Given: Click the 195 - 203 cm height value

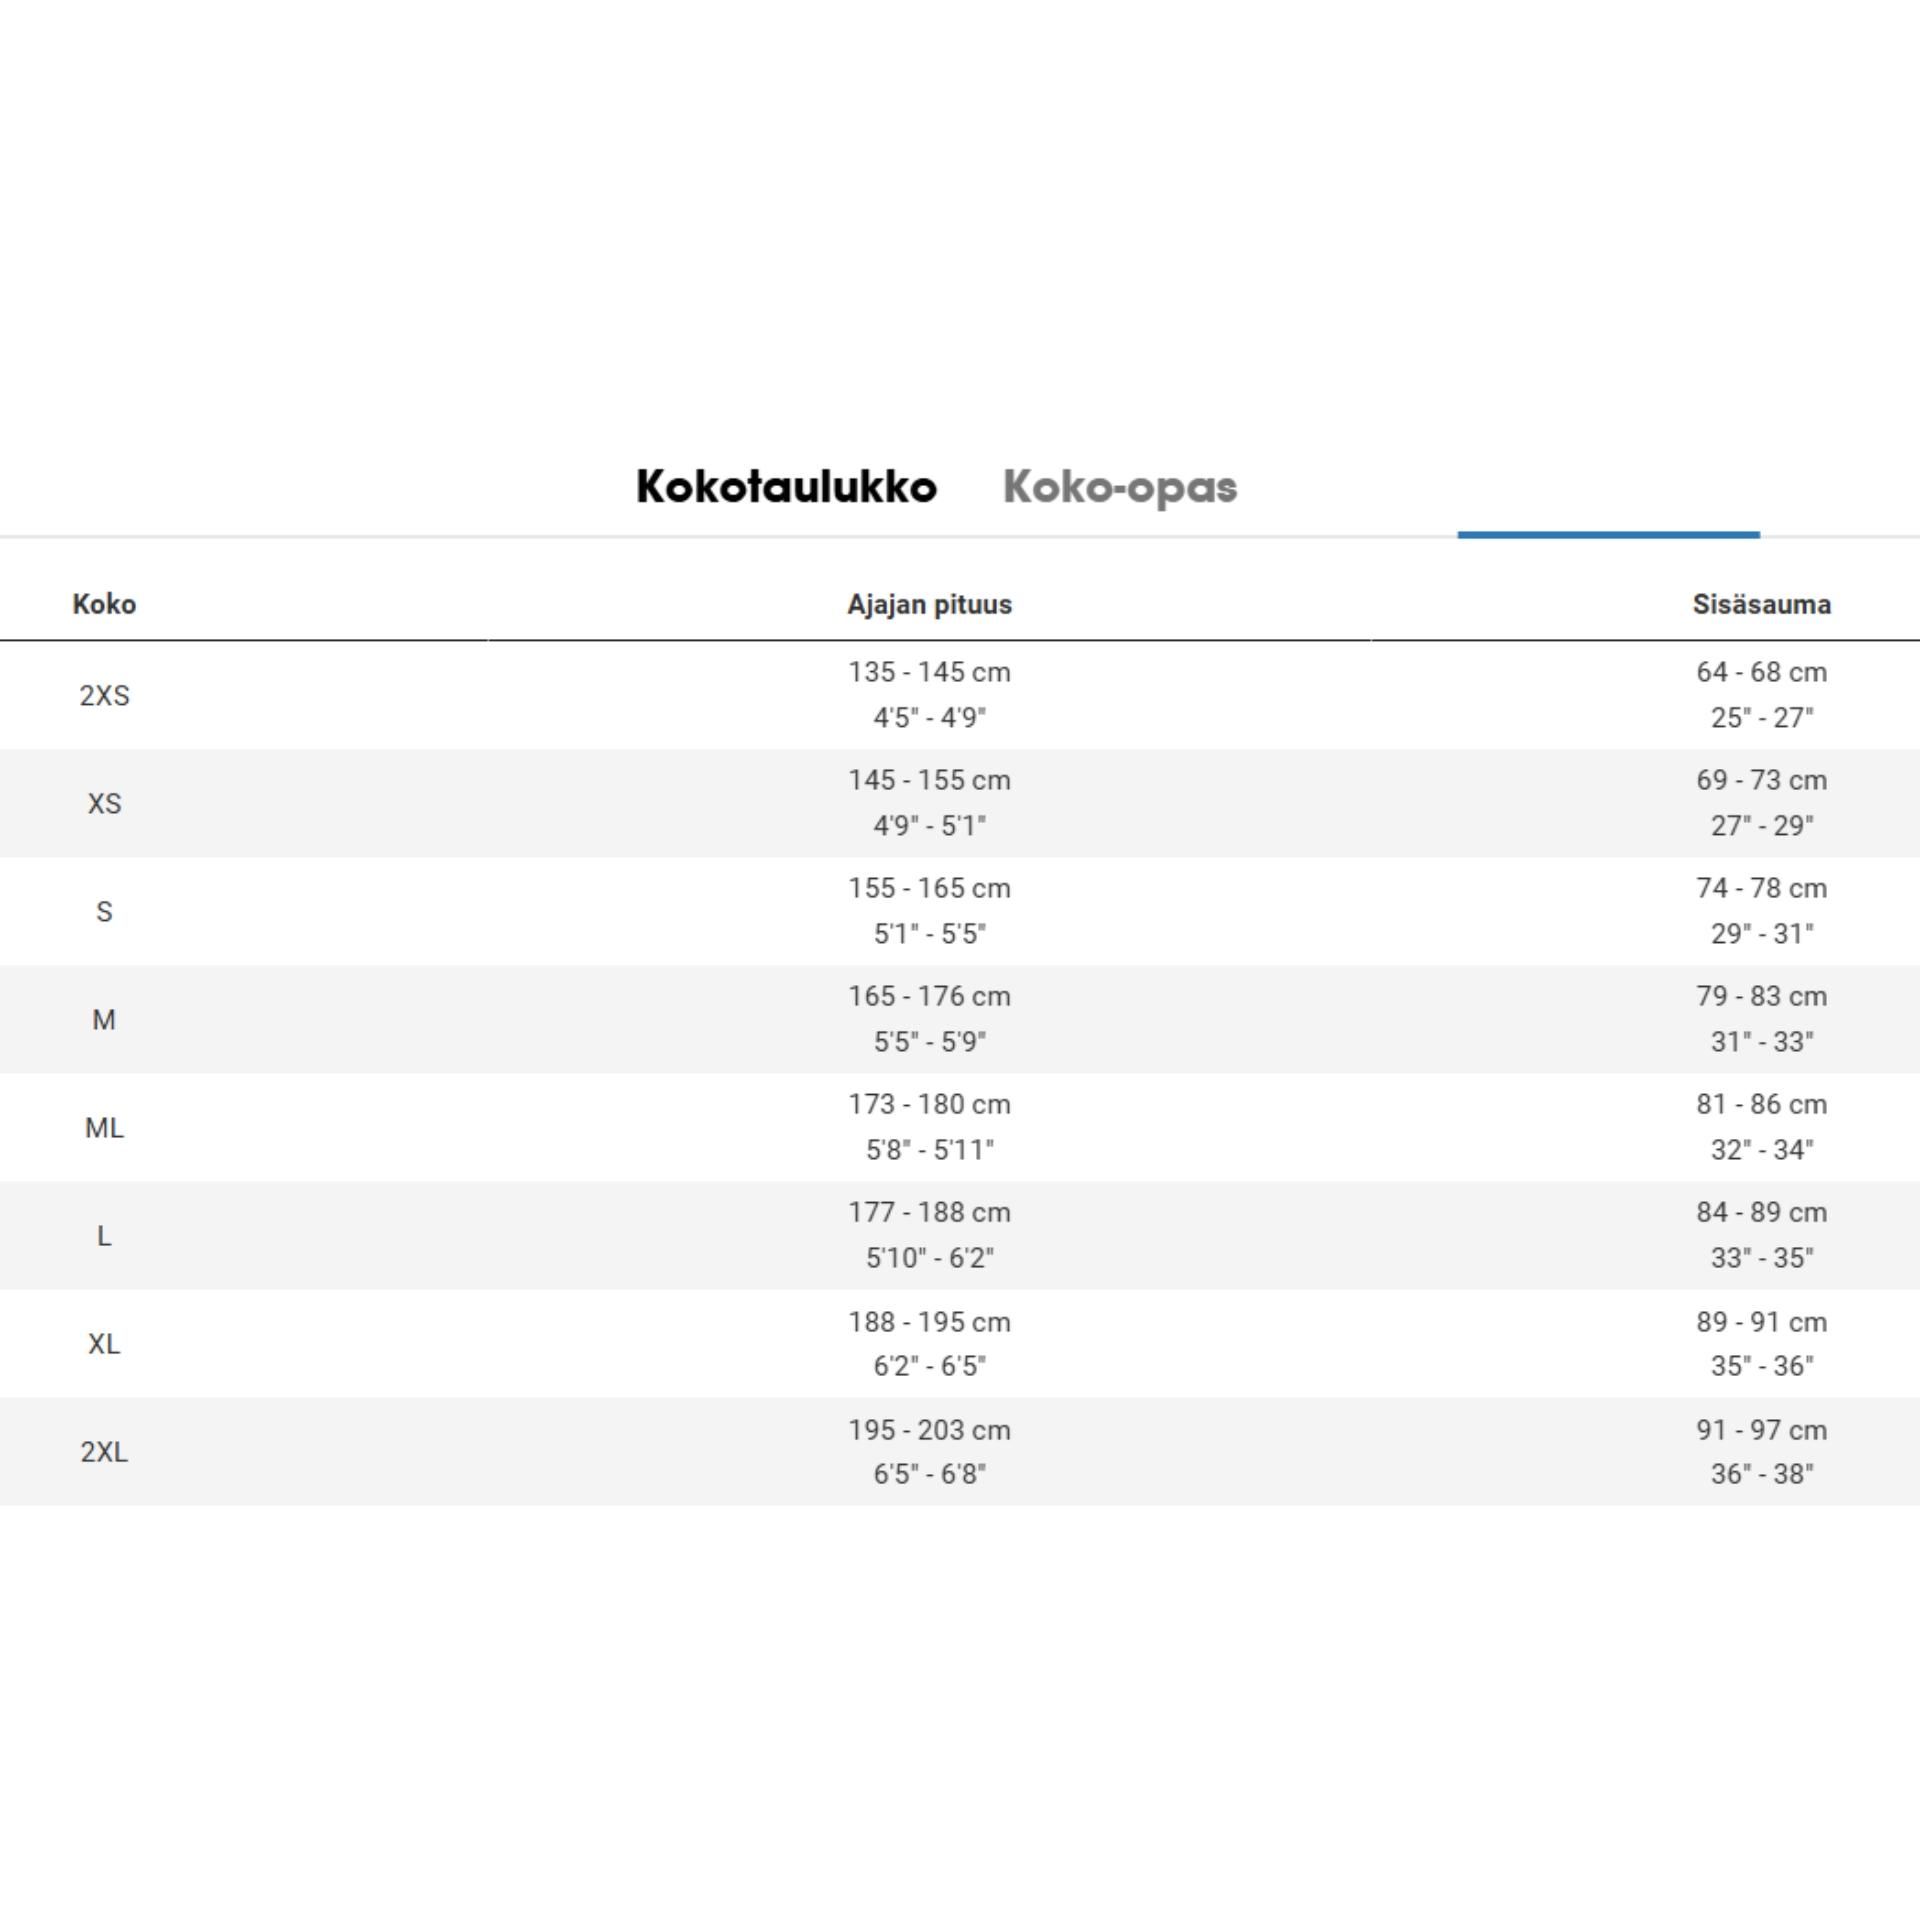Looking at the screenshot, I should click(x=929, y=1430).
